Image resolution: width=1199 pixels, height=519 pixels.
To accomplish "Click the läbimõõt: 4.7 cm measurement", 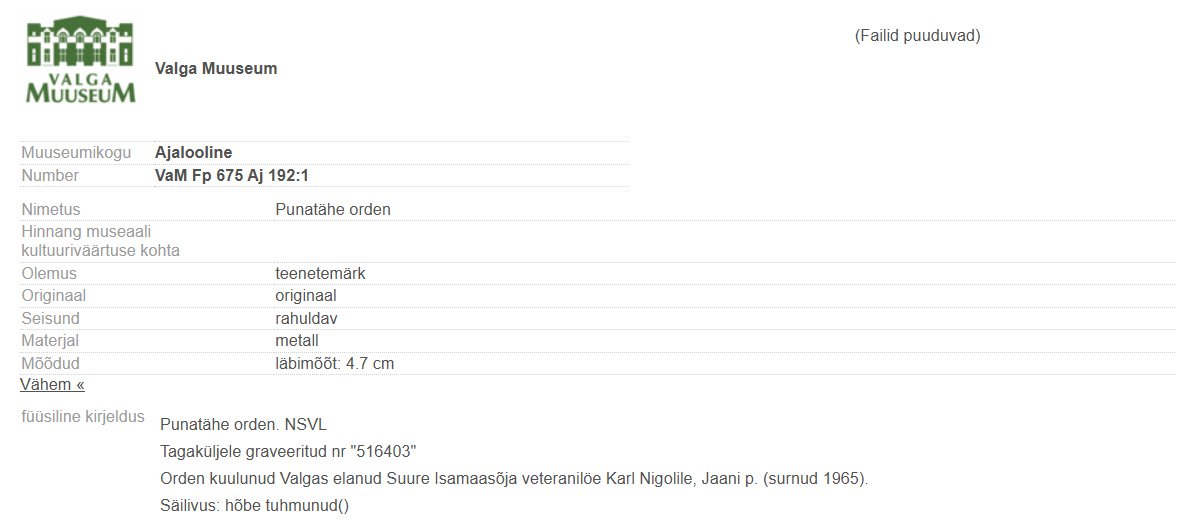I will pyautogui.click(x=334, y=364).
